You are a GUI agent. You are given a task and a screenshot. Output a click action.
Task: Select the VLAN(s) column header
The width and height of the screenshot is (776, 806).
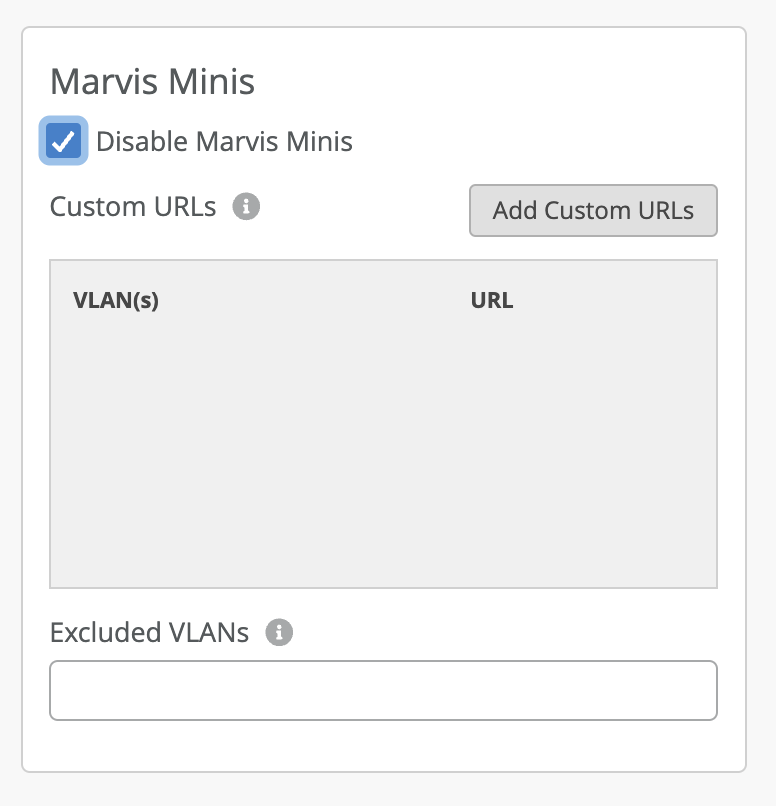(116, 300)
